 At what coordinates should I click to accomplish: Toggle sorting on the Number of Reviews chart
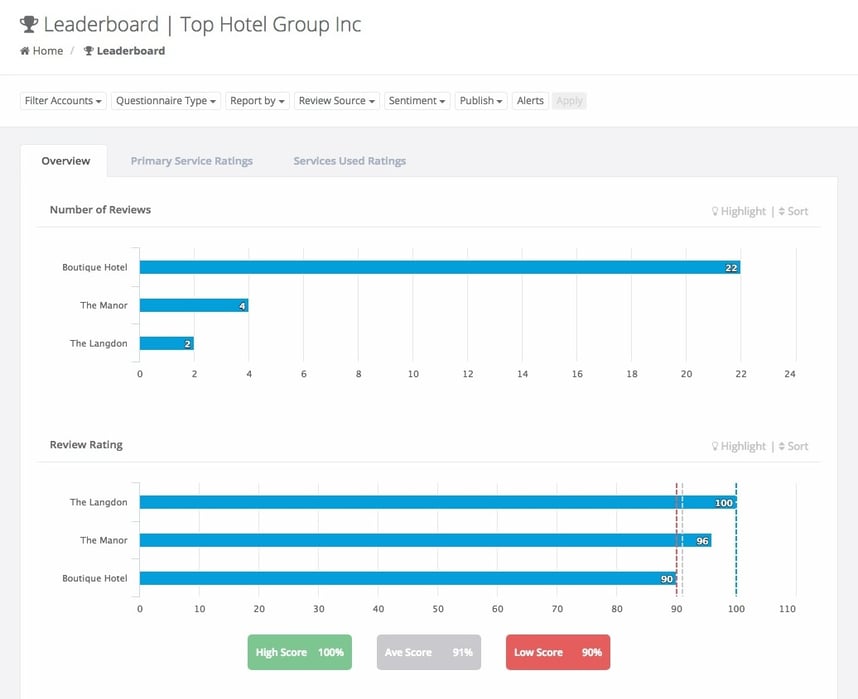click(x=794, y=211)
